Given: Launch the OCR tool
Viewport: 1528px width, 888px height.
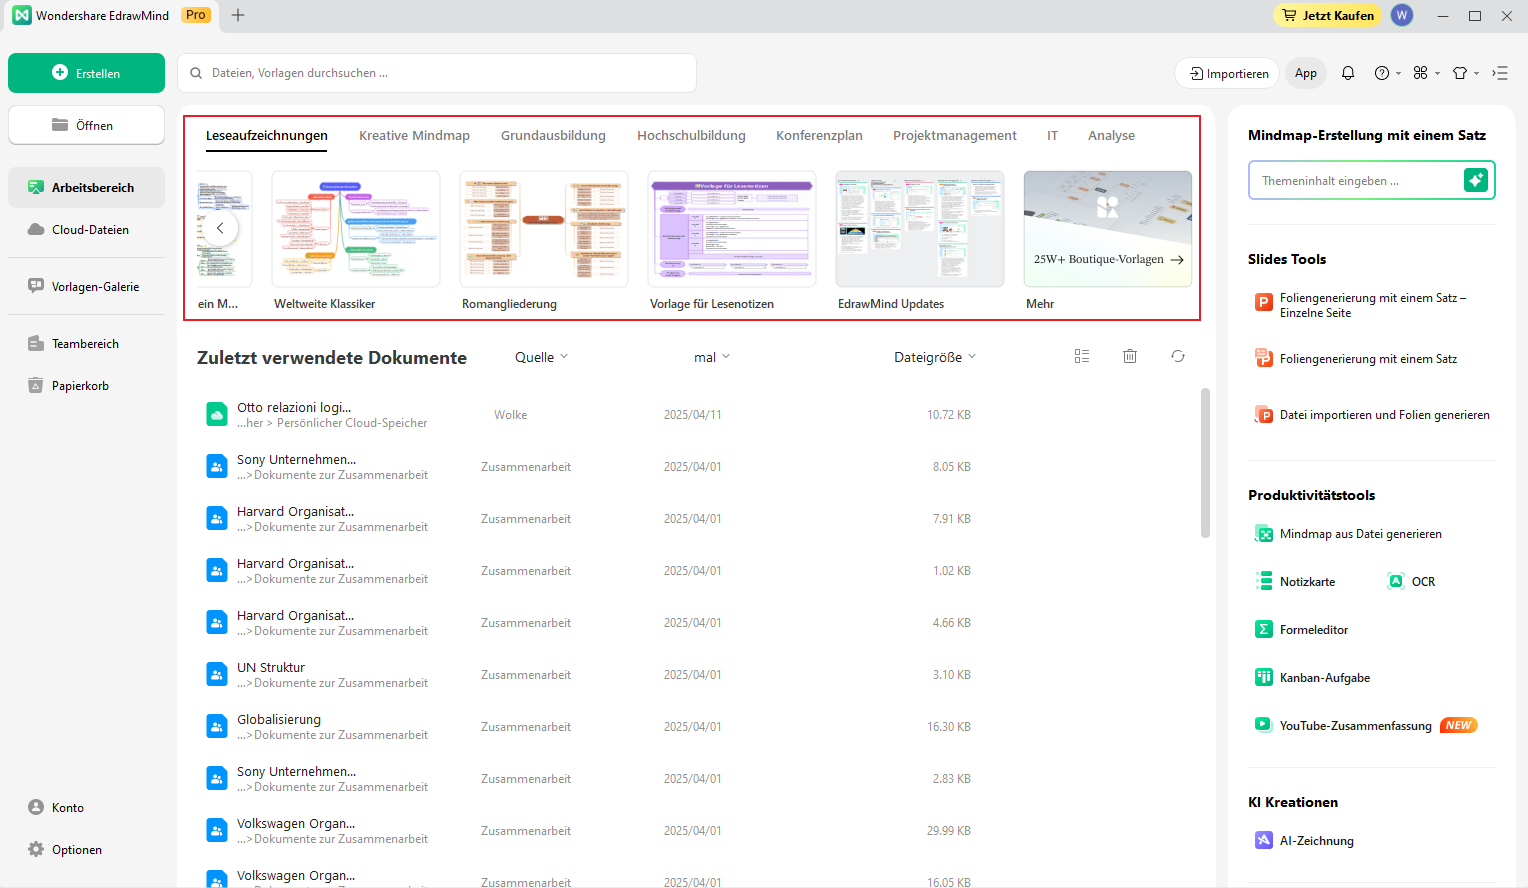Looking at the screenshot, I should 1412,582.
